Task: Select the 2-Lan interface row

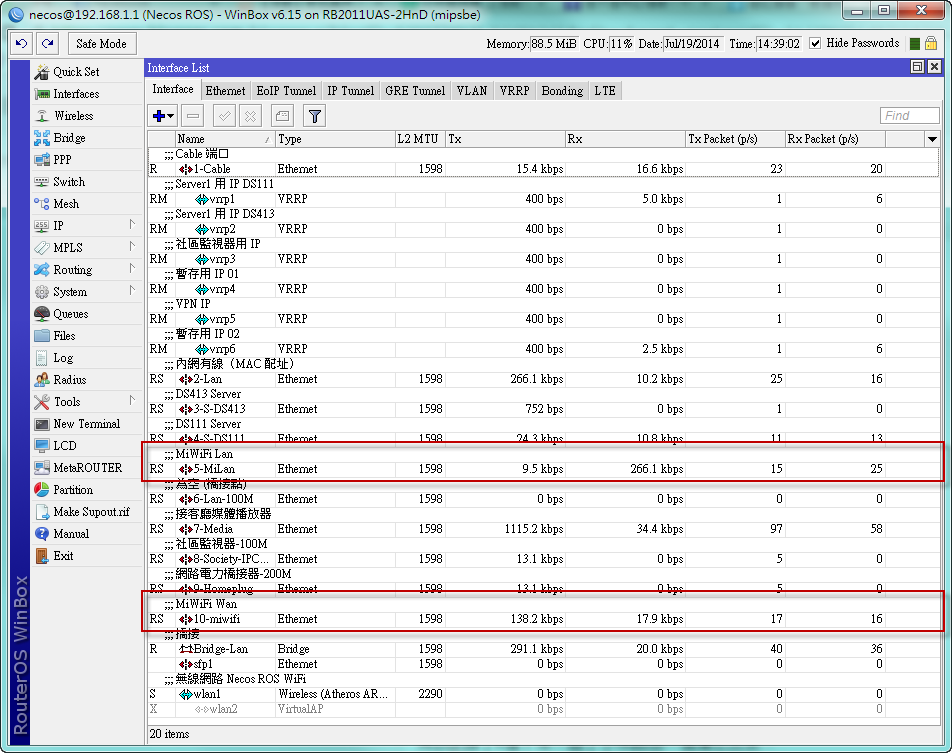Action: click(543, 379)
